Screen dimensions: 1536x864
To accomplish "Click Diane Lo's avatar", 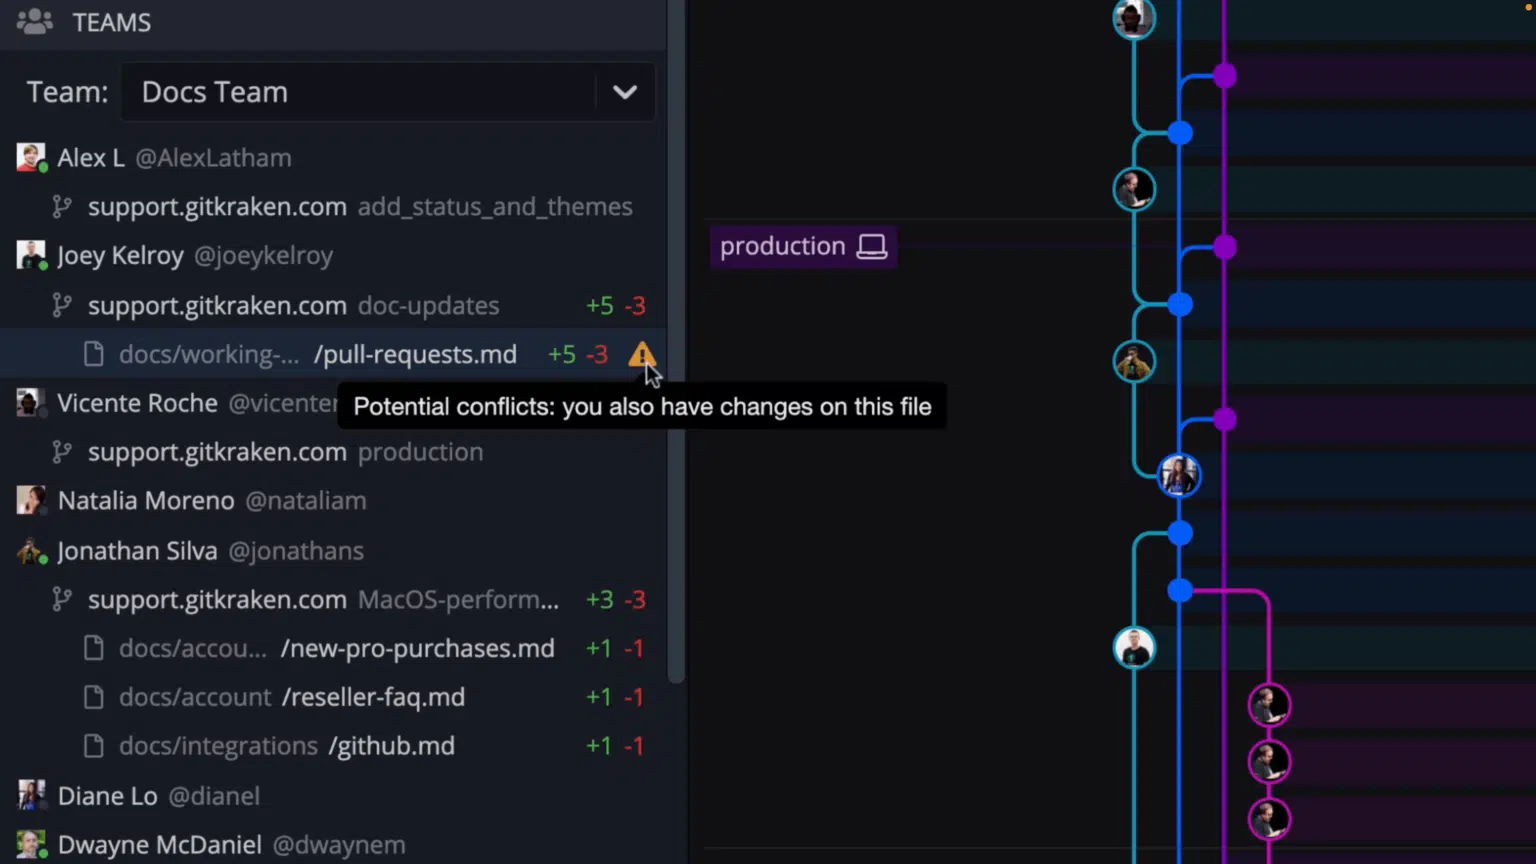I will click(x=31, y=795).
